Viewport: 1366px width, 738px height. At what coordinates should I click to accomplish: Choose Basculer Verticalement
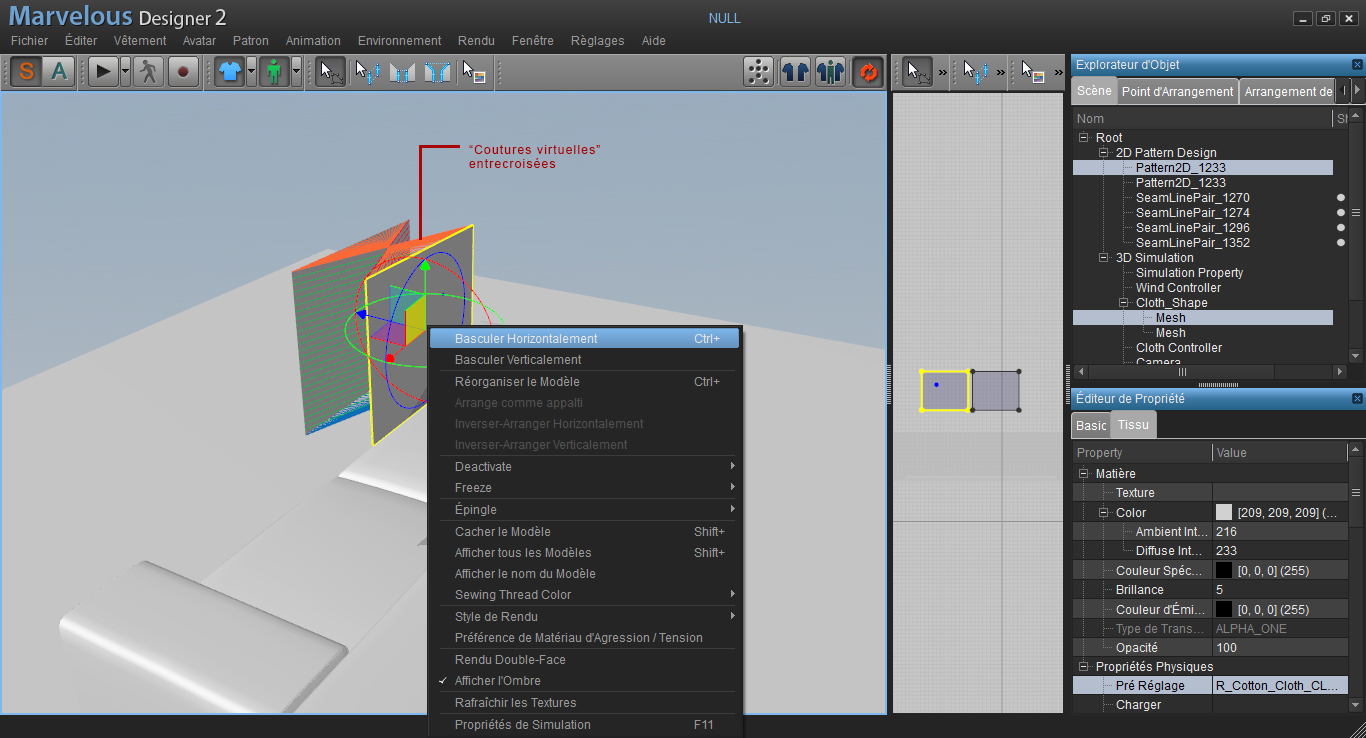point(585,360)
